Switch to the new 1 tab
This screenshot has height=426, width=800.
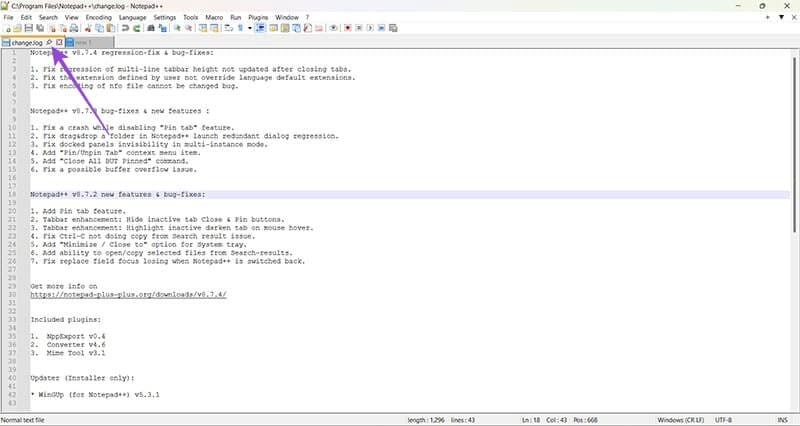89,43
